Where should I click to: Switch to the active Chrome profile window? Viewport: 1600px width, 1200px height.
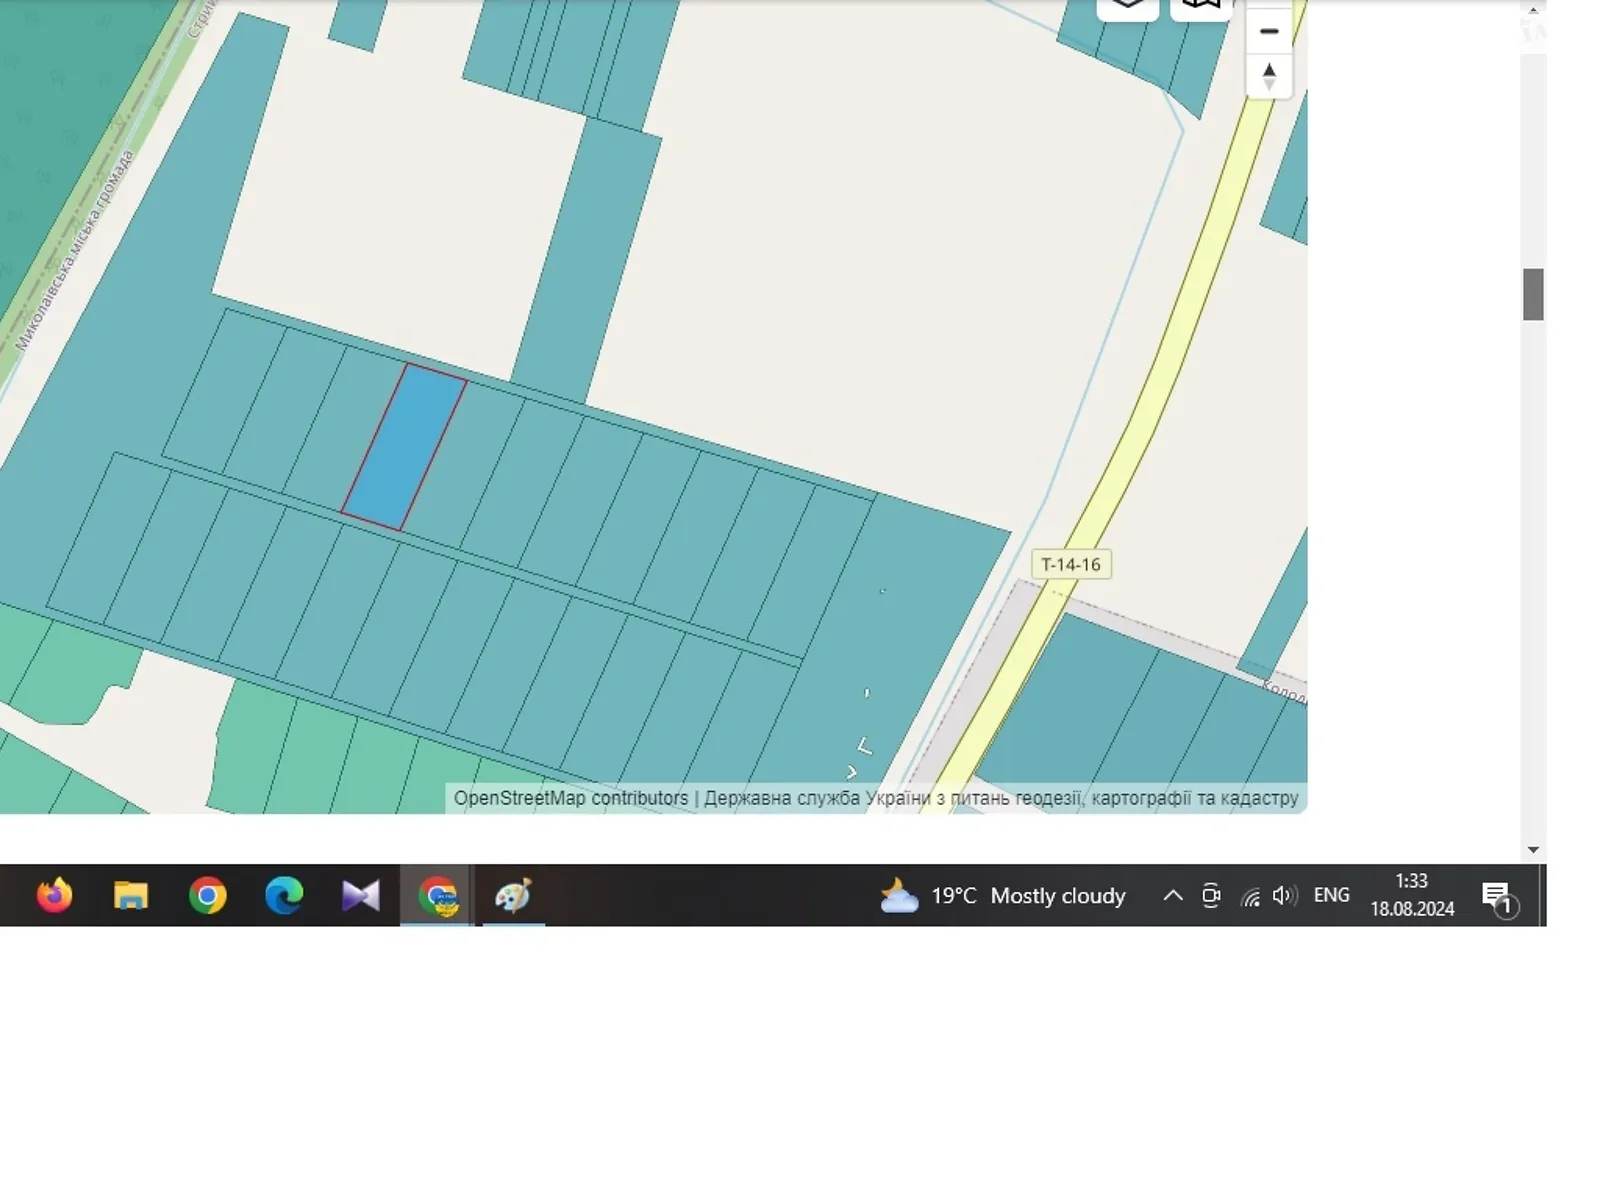click(x=437, y=895)
